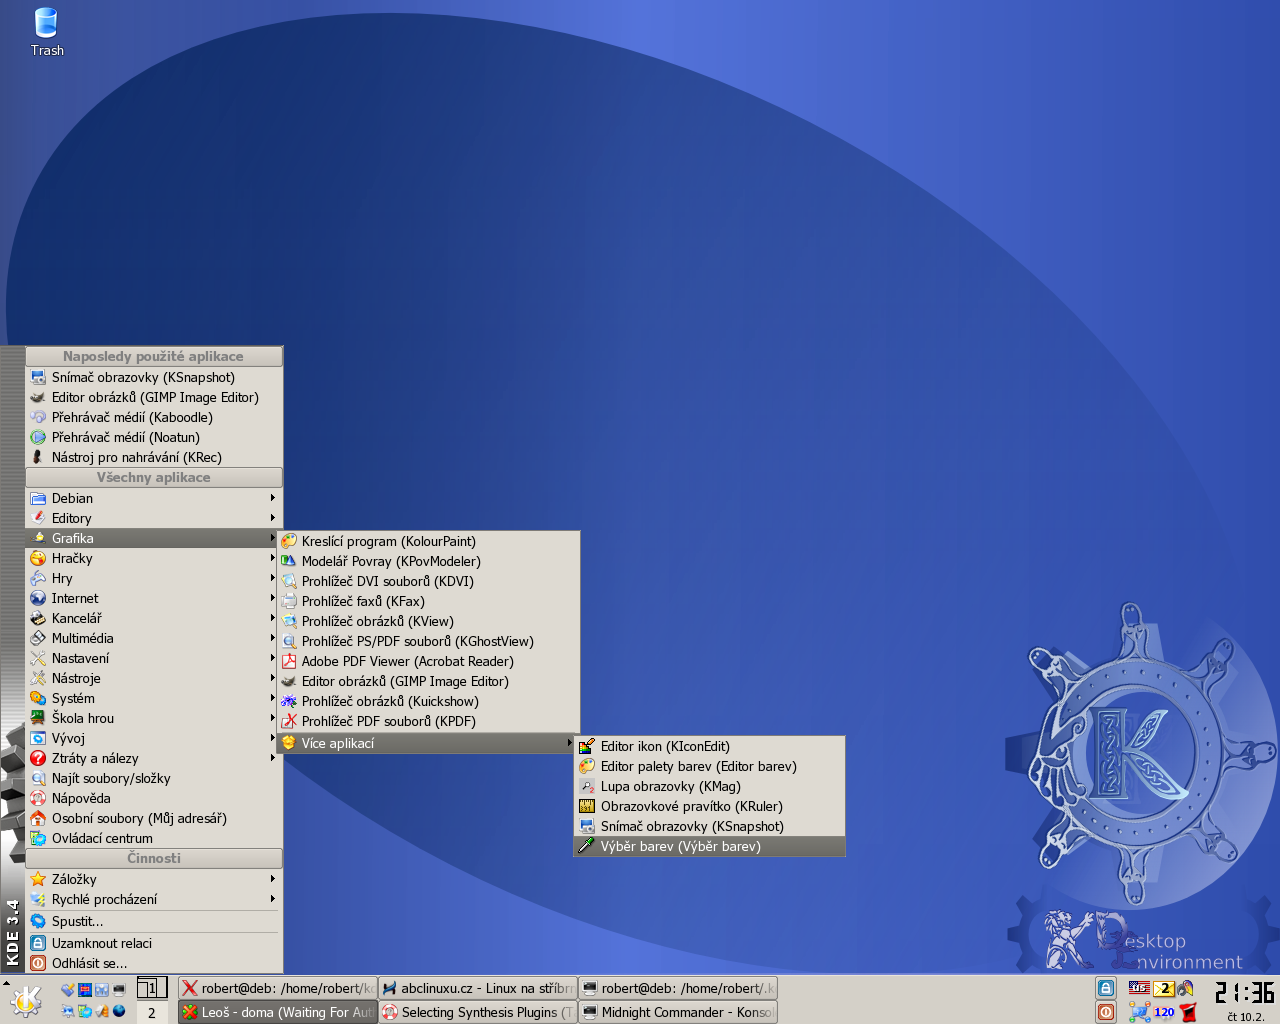The width and height of the screenshot is (1280, 1024).
Task: Expand the Multimédia submenu arrow
Action: 272,638
